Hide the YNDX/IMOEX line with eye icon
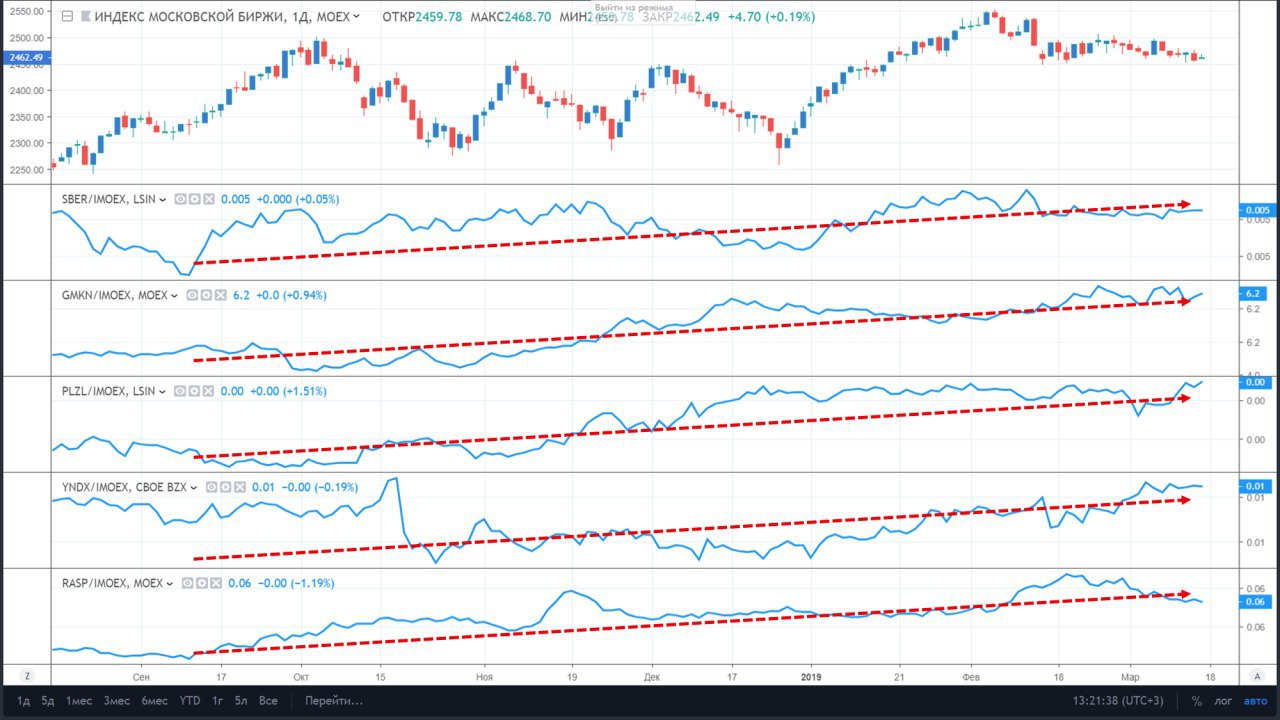Screen dimensions: 1280x720 pyautogui.click(x=211, y=487)
